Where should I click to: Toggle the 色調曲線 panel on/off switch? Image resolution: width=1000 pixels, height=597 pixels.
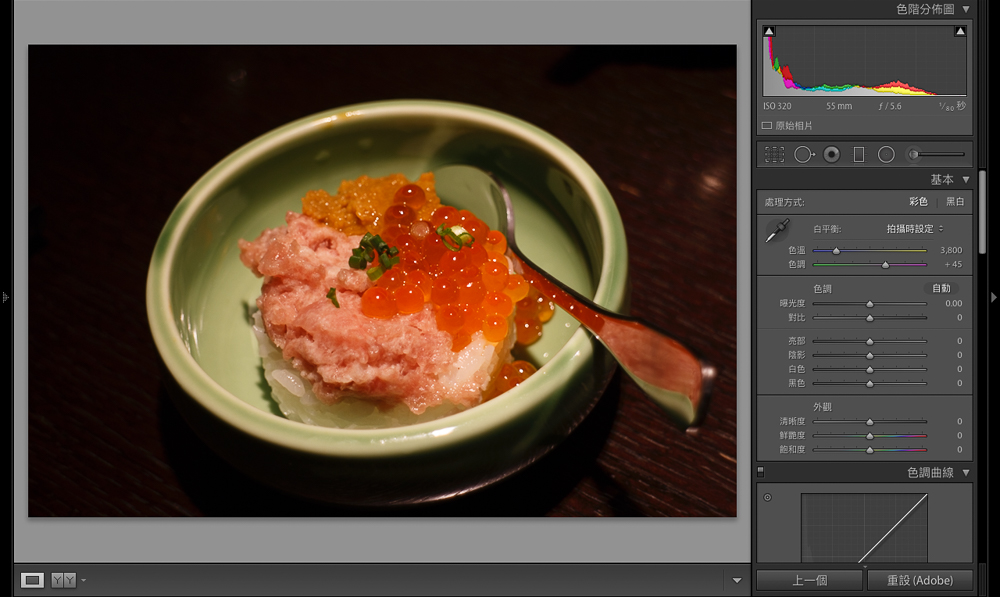click(761, 472)
